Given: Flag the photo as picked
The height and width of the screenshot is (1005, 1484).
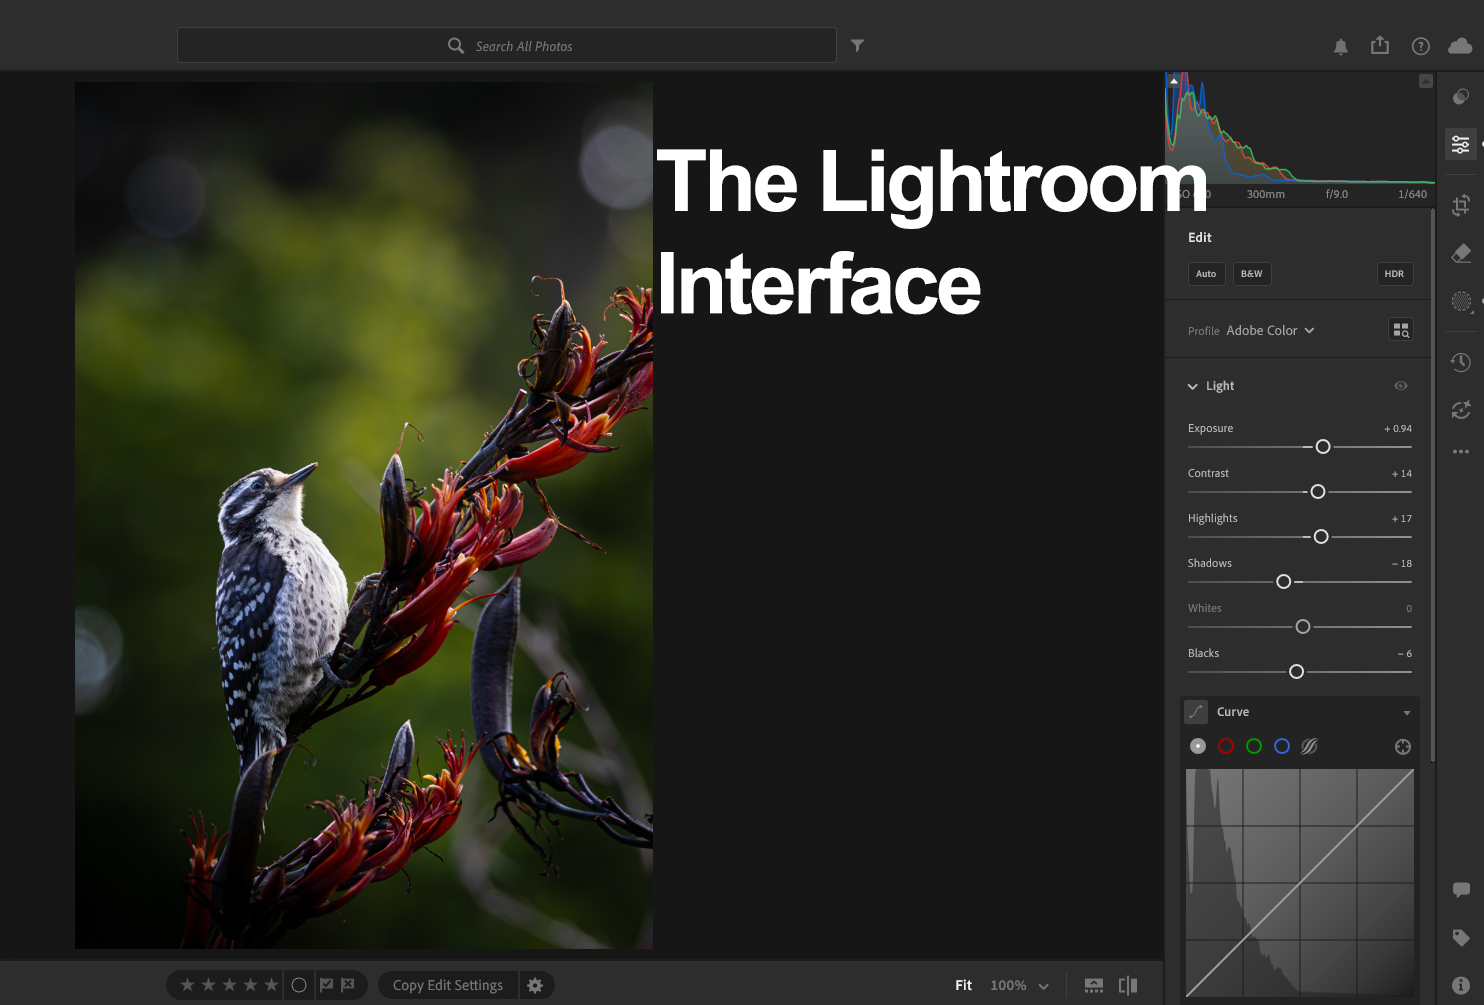Looking at the screenshot, I should [x=326, y=985].
